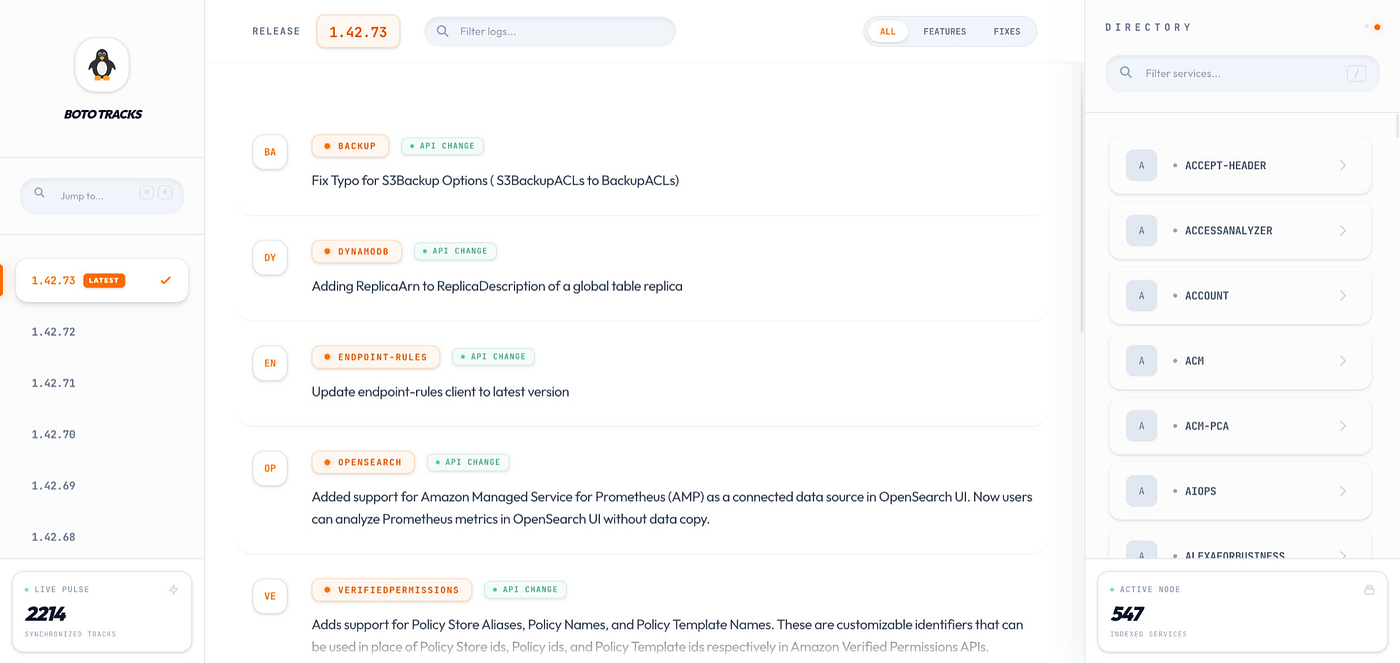
Task: Click the LATEST badge on version 1.42.73
Action: 104,281
